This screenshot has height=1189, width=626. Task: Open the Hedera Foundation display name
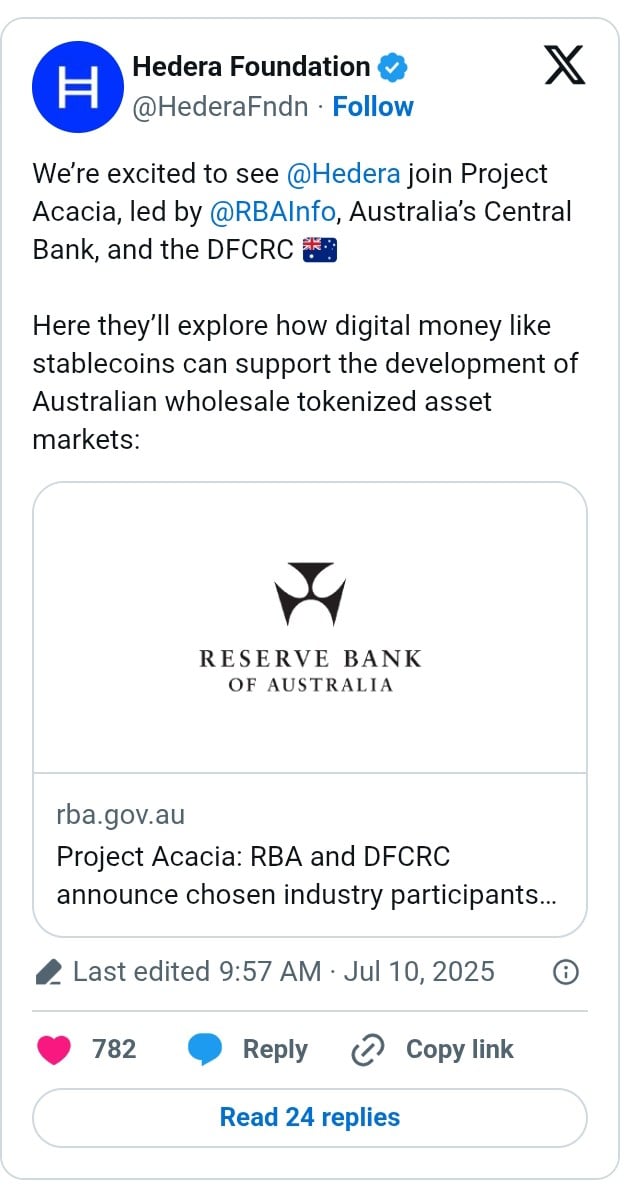[251, 67]
